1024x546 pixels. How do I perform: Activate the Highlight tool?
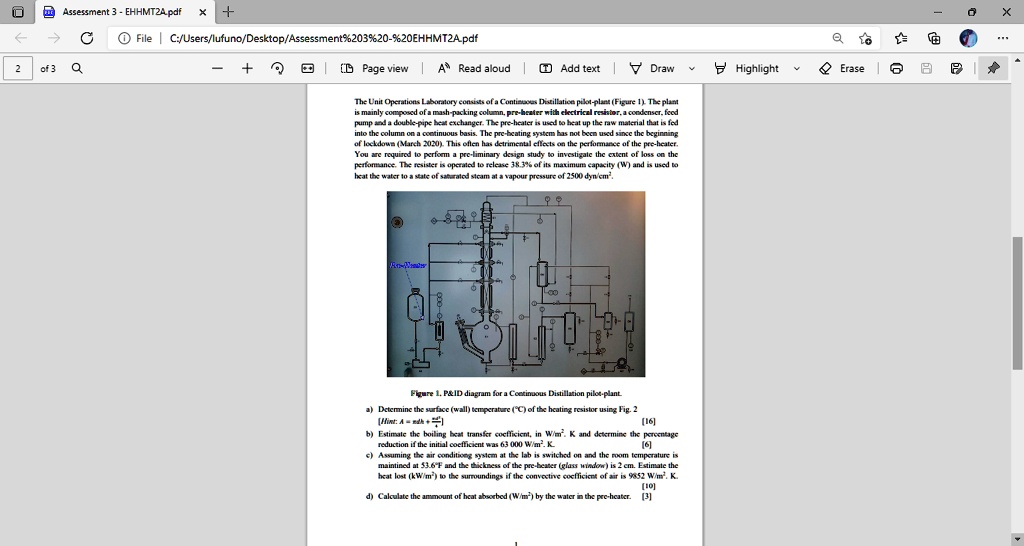746,68
